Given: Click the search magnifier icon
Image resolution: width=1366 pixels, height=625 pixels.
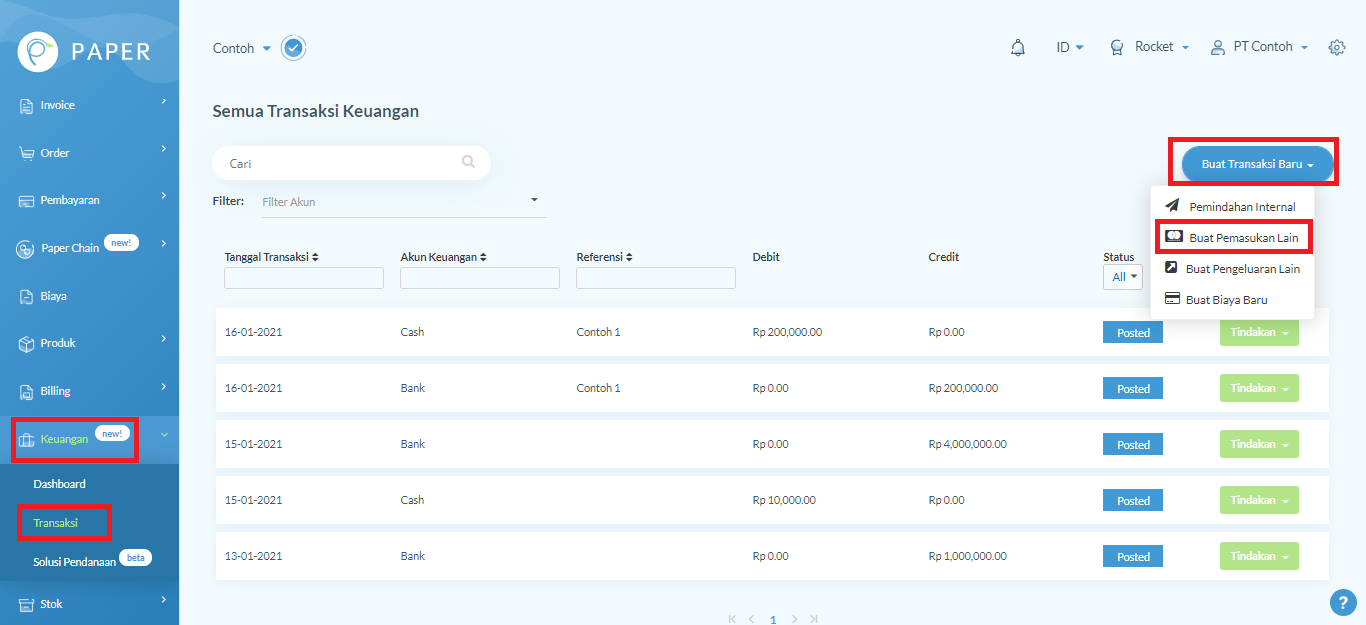Looking at the screenshot, I should [468, 162].
